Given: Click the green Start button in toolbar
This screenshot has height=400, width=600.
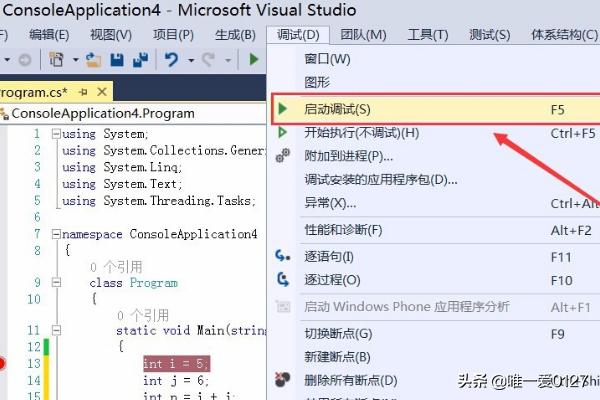Looking at the screenshot, I should pyautogui.click(x=254, y=60).
